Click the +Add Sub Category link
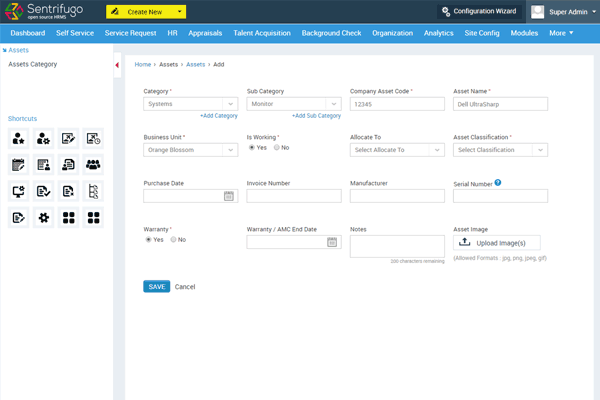The height and width of the screenshot is (400, 600). pos(316,116)
